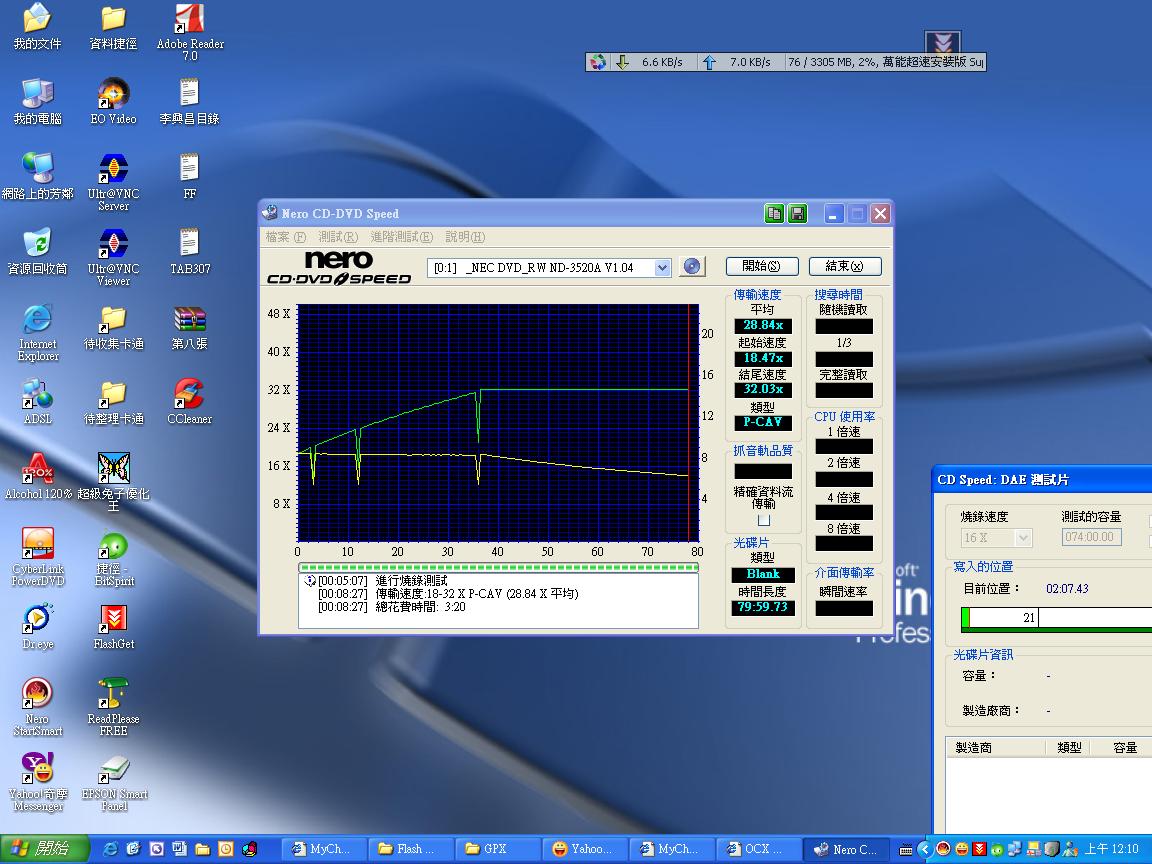Screen dimensions: 1152x864
Task: Open the 說明 menu
Action: [465, 237]
